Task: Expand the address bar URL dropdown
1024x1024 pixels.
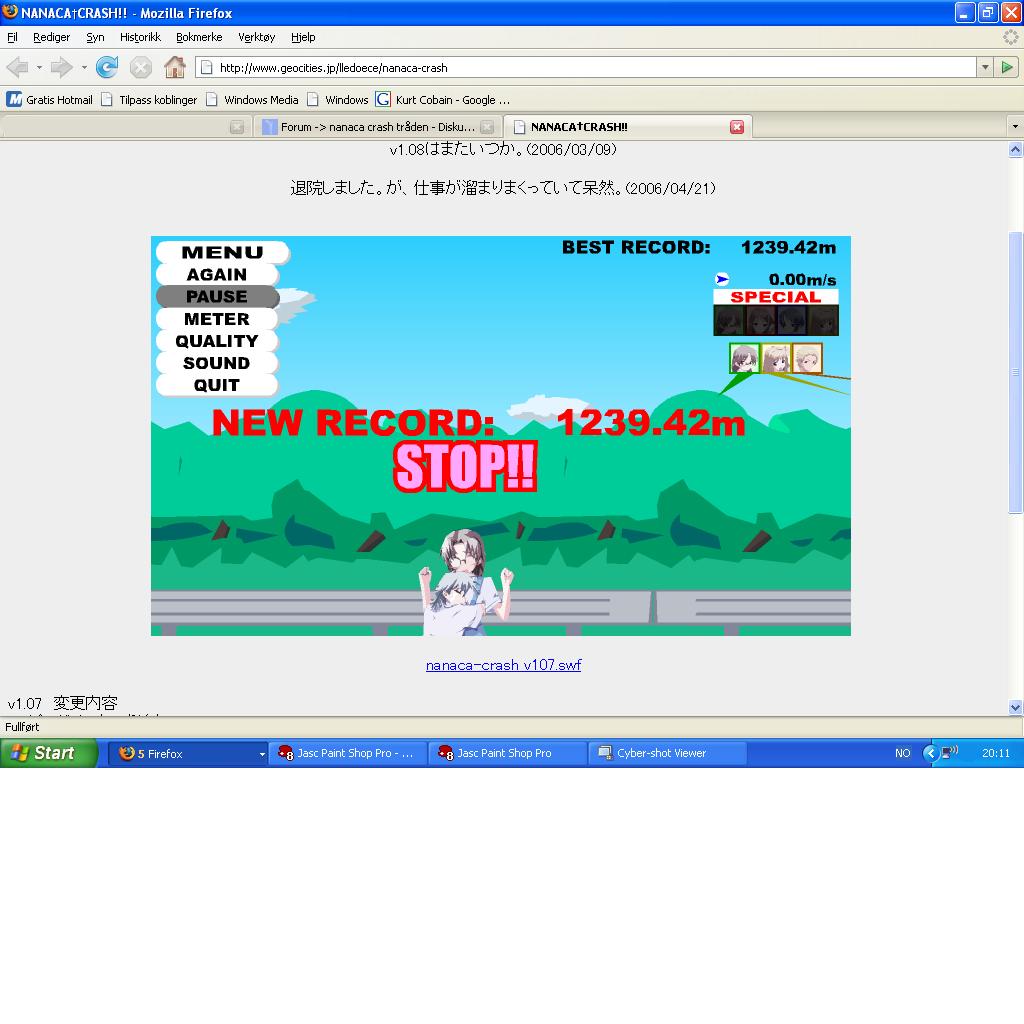Action: tap(985, 67)
